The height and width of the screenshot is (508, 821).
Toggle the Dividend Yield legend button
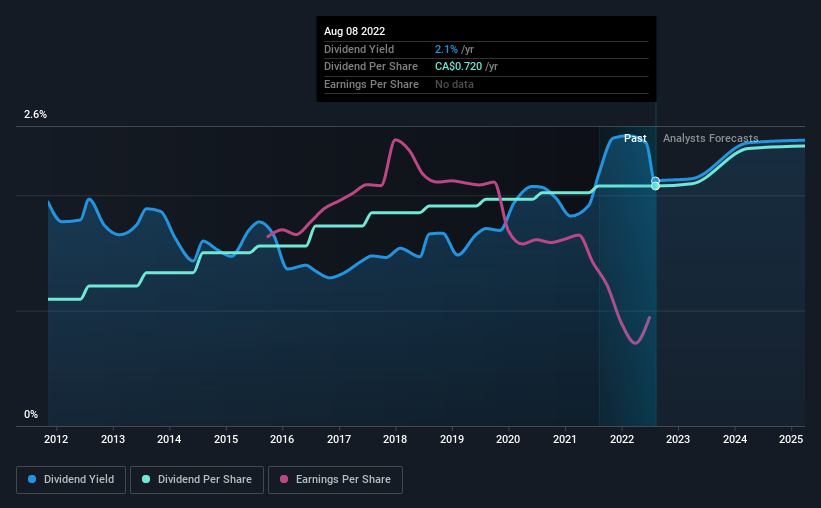[71, 480]
